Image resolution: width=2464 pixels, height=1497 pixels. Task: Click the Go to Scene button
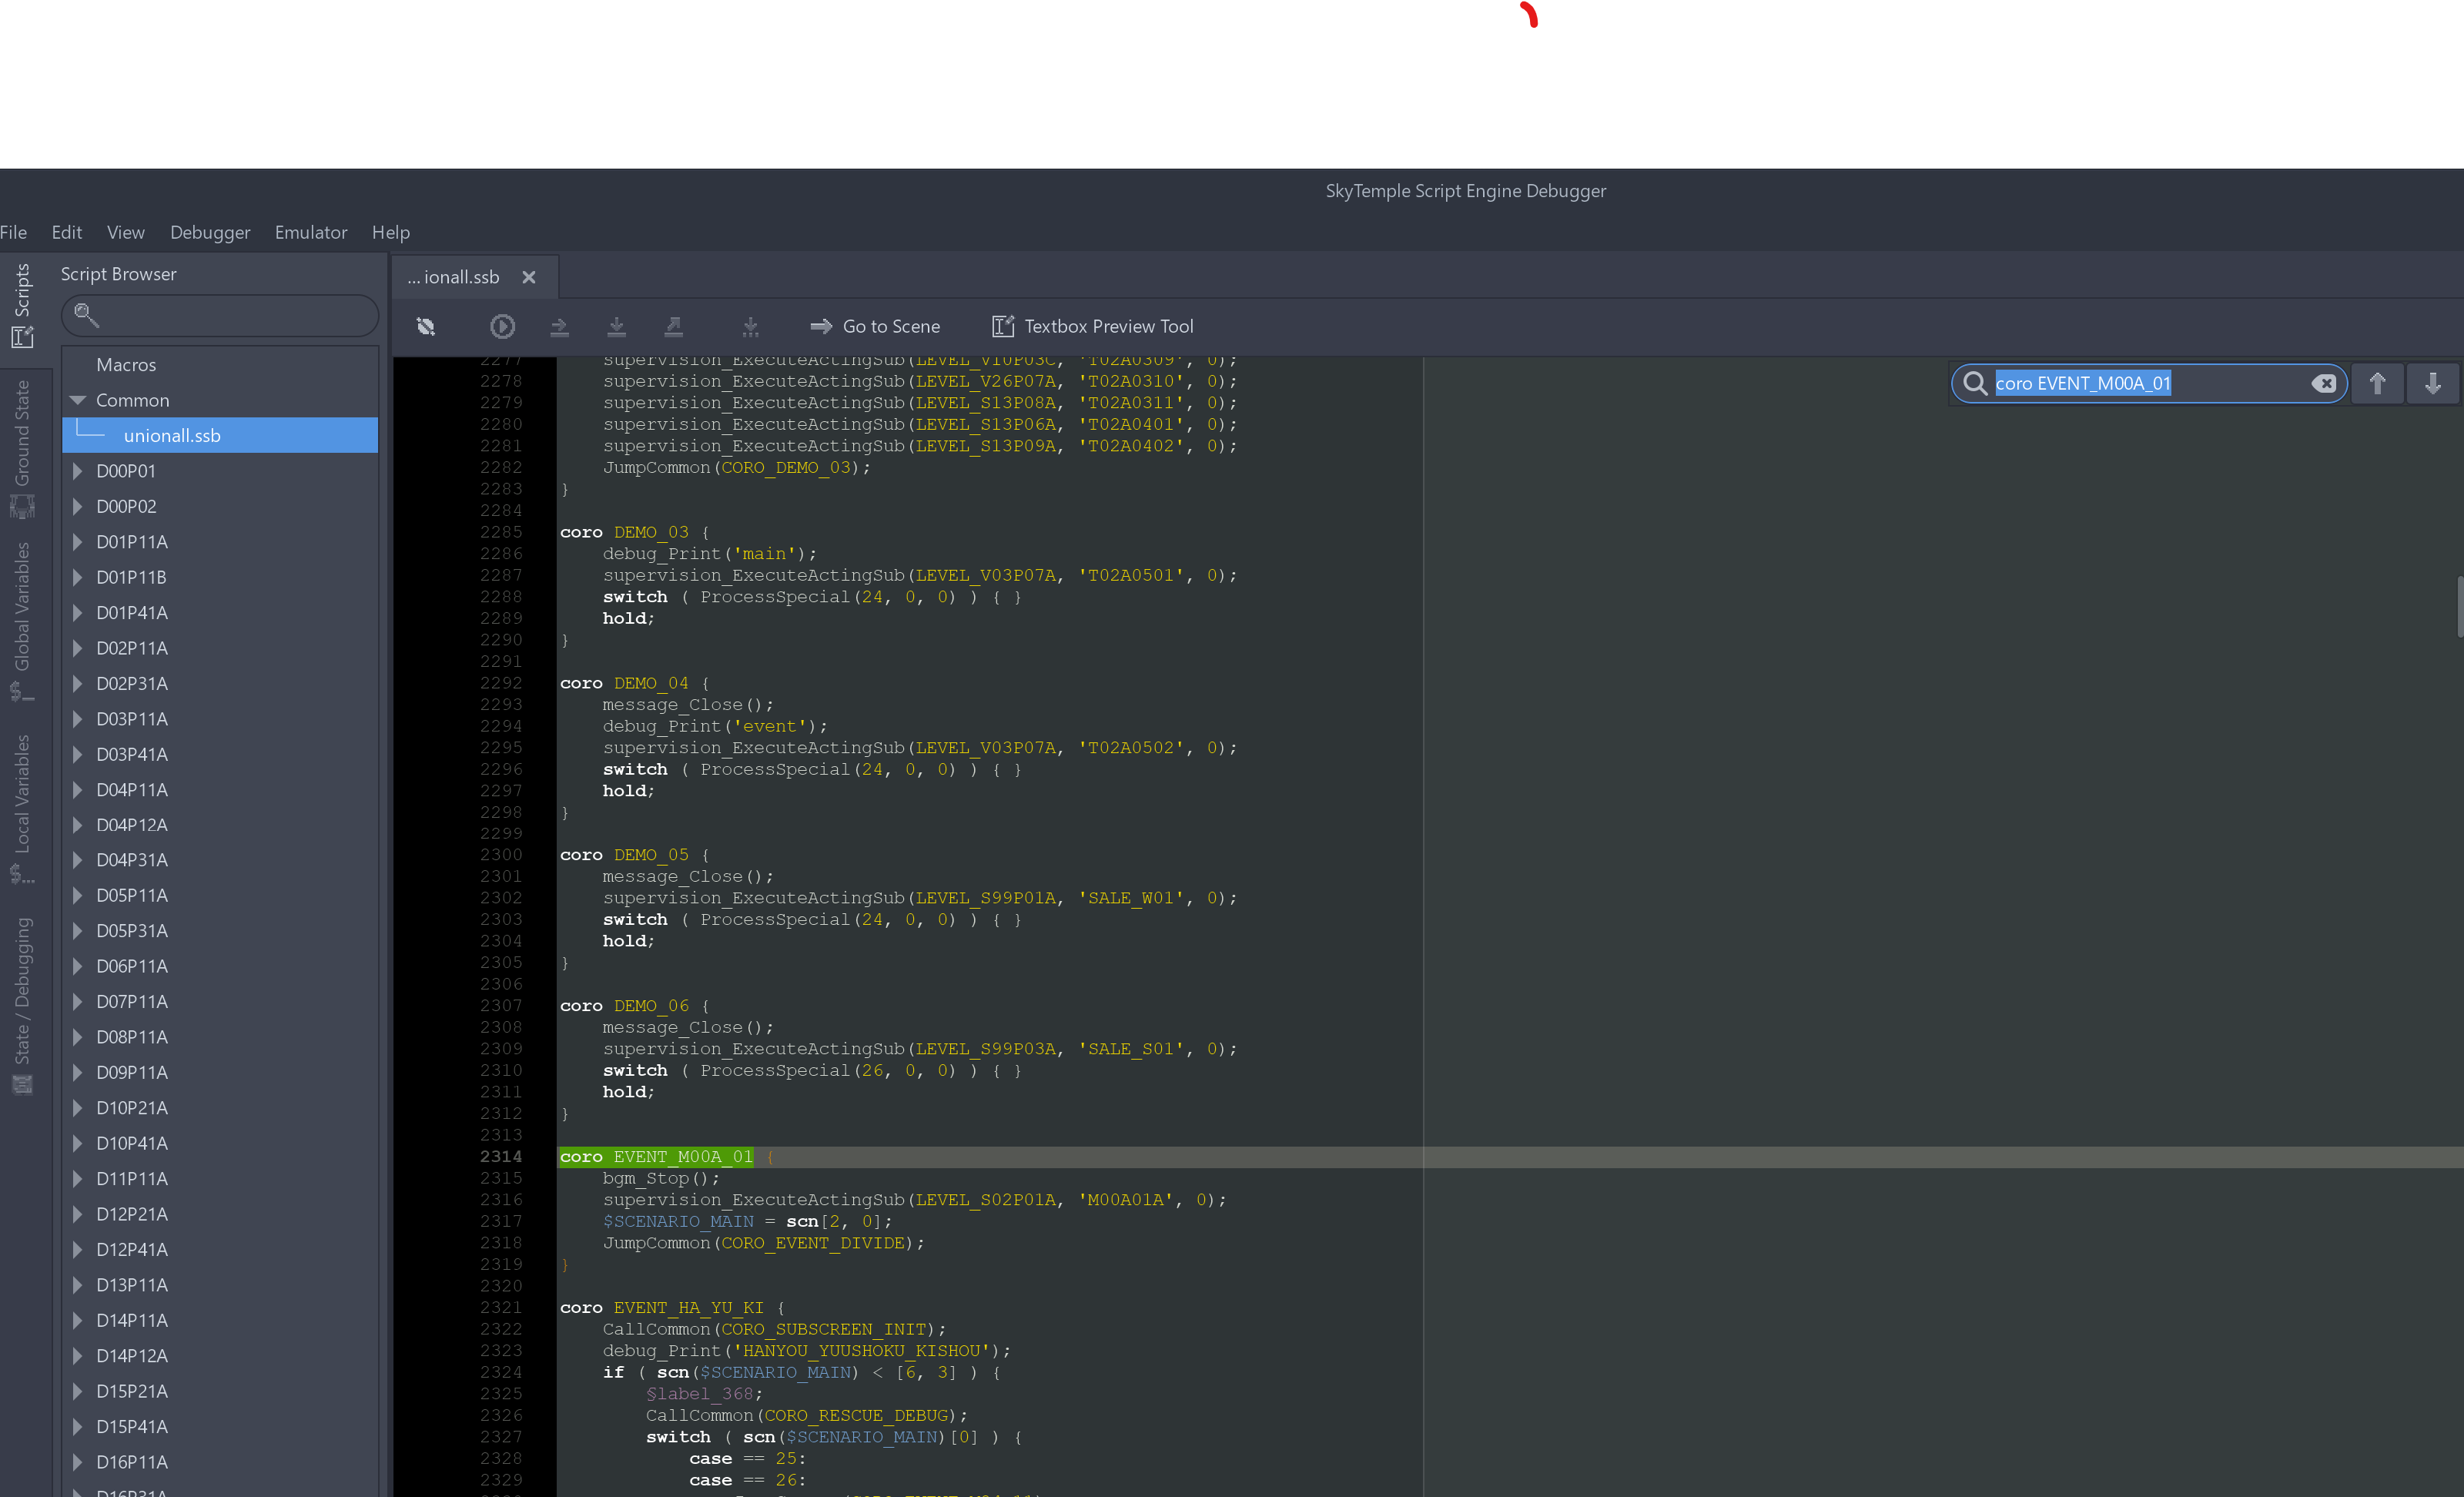point(875,327)
